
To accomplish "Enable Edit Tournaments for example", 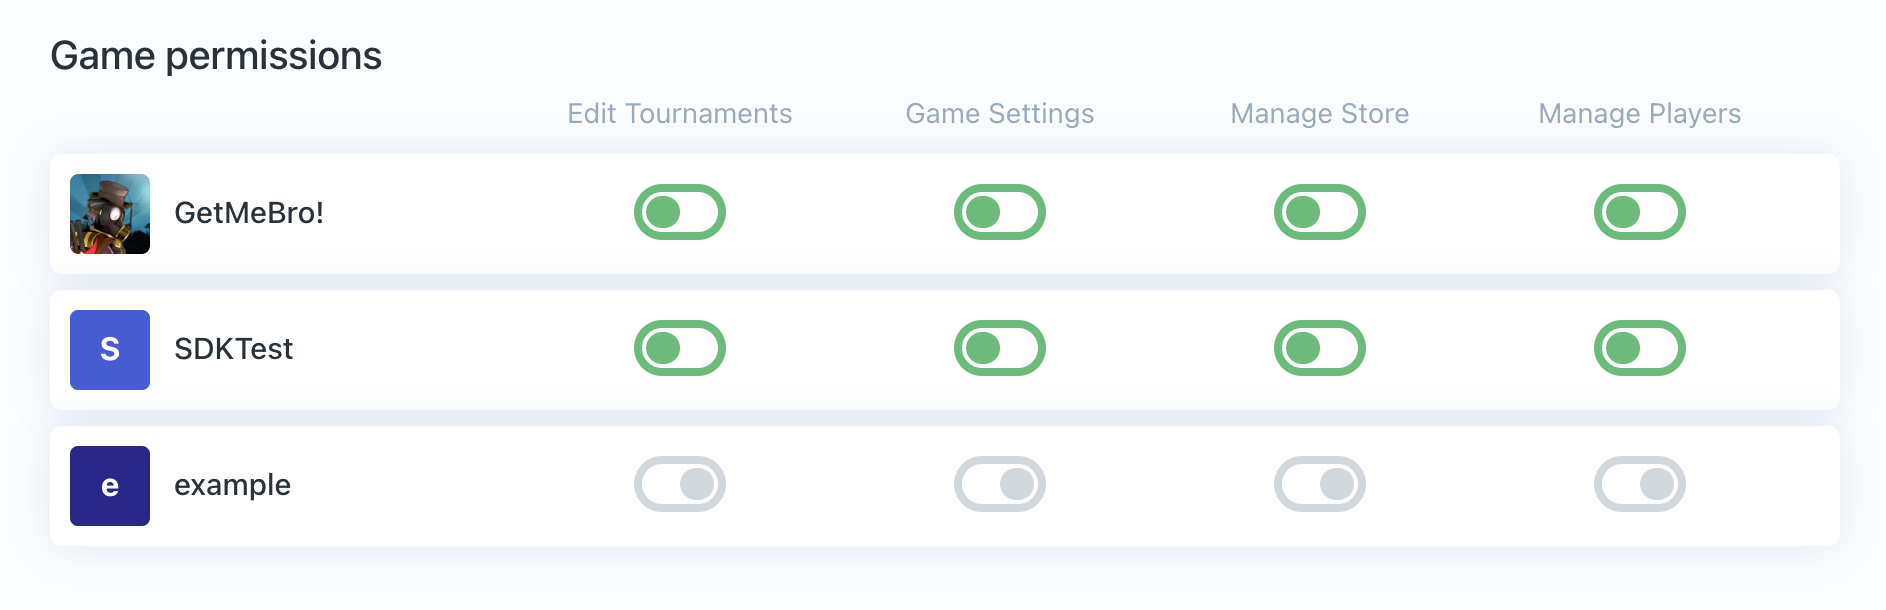I will click(x=680, y=484).
